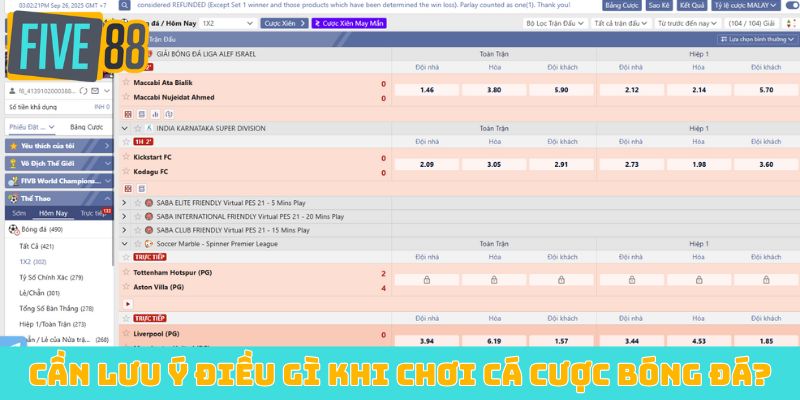
Task: Open the Phiếu Đặt tab
Action: click(32, 127)
